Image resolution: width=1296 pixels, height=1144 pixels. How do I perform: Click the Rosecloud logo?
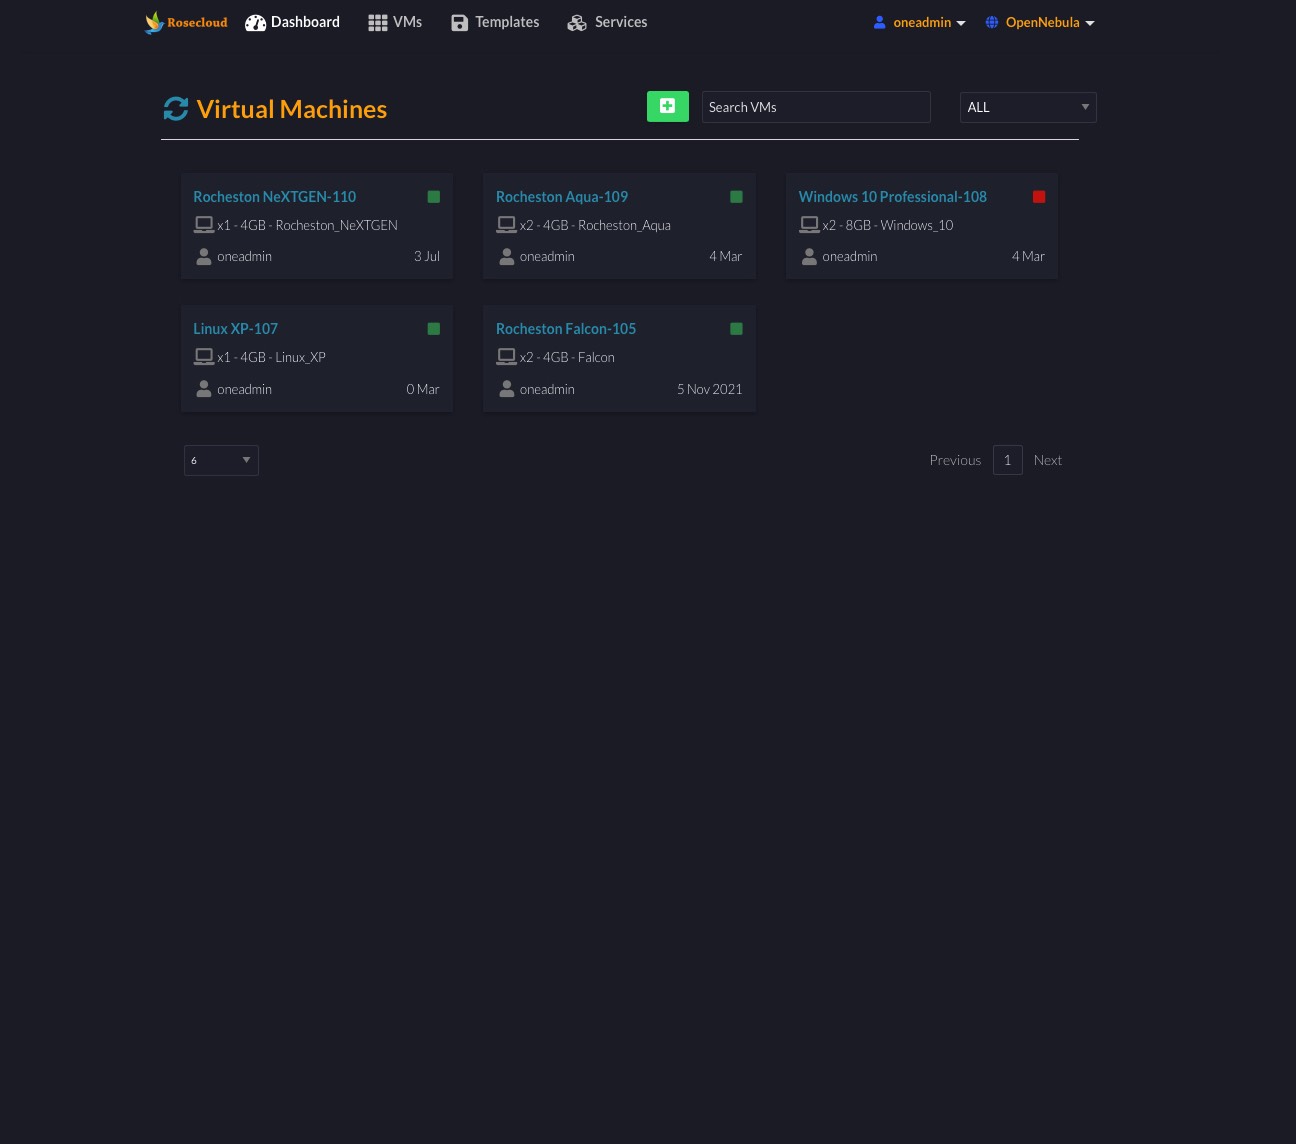pos(186,22)
